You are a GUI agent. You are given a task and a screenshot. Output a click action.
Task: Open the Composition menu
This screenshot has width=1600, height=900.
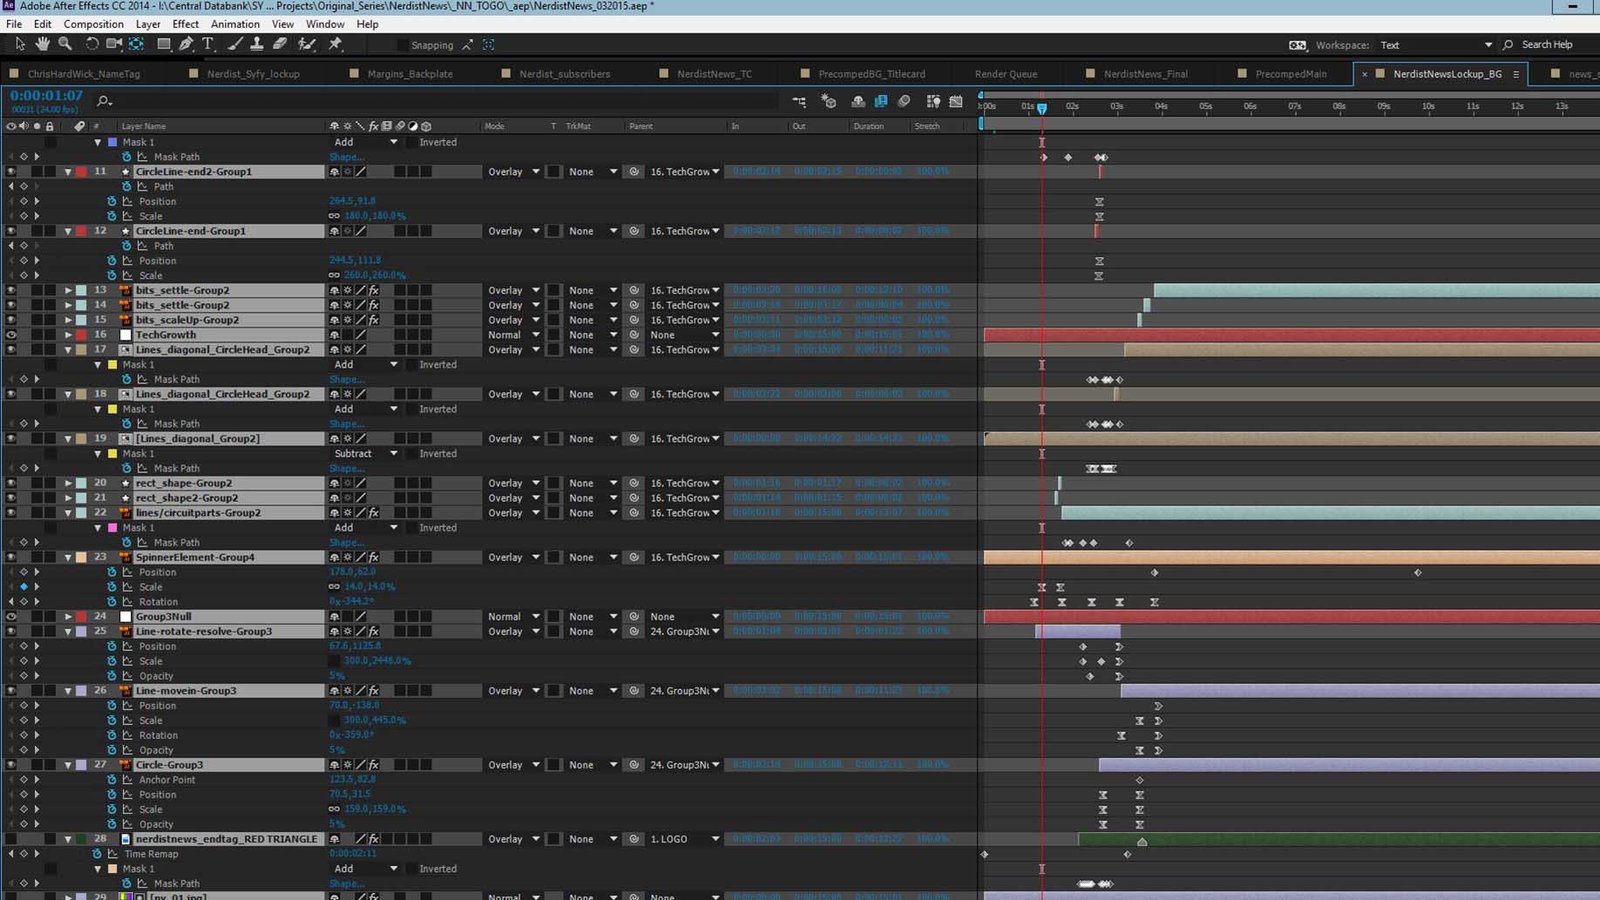93,24
